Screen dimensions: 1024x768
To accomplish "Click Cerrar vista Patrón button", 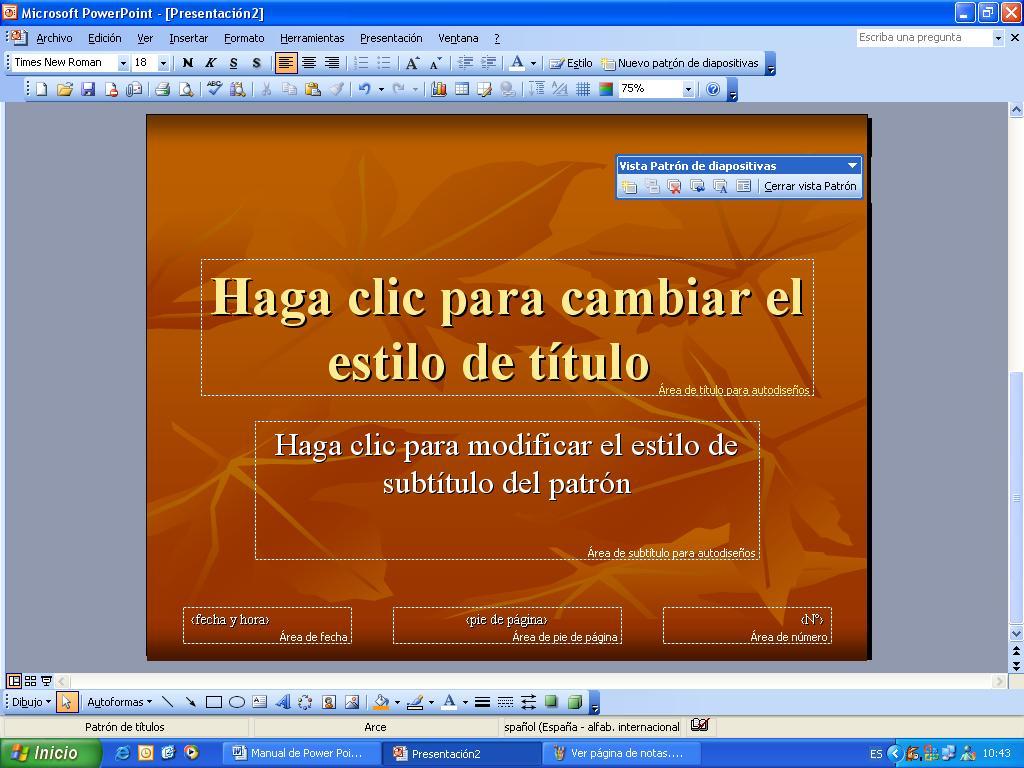I will click(x=810, y=186).
